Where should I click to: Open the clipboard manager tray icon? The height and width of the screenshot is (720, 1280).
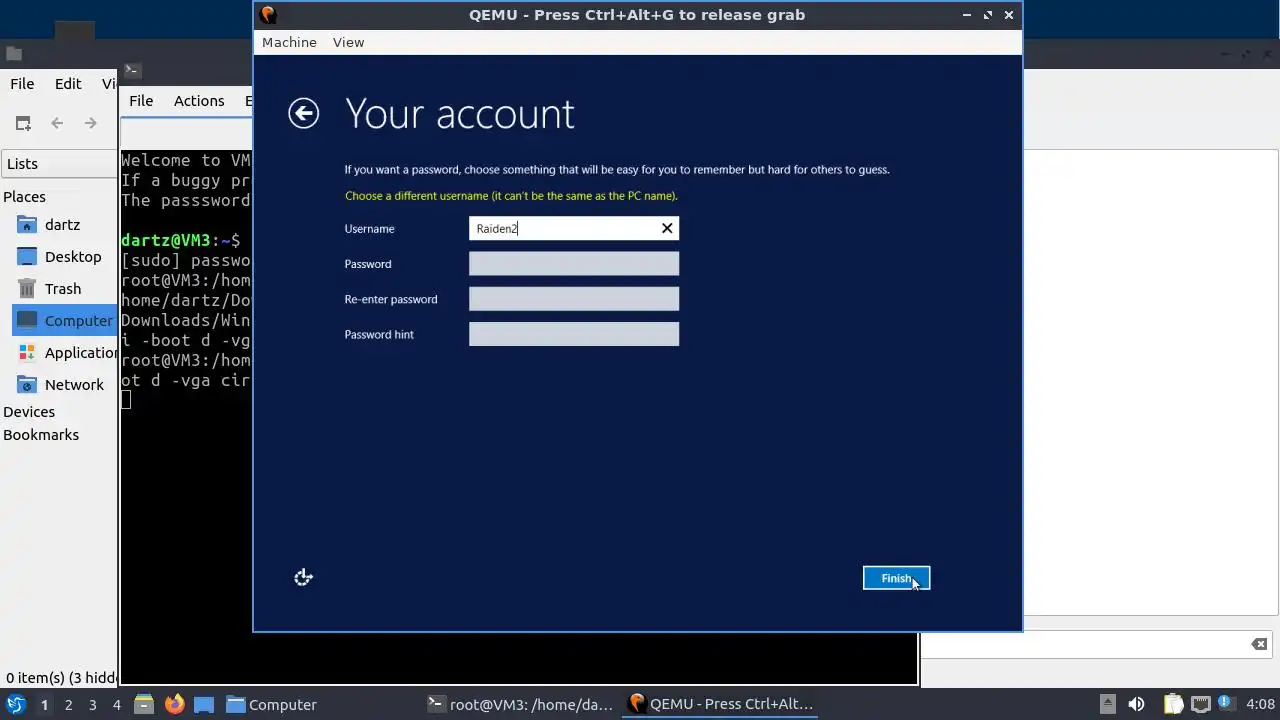[x=1173, y=704]
